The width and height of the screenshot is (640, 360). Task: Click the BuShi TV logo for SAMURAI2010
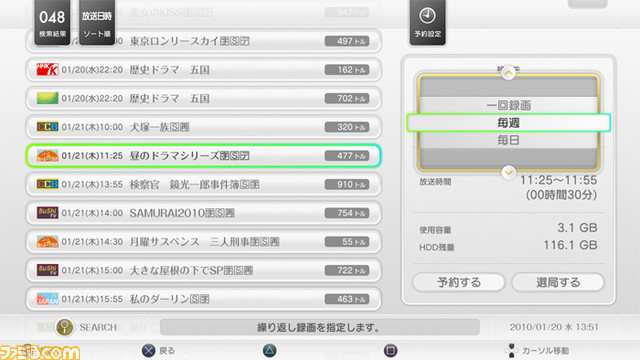(47, 213)
